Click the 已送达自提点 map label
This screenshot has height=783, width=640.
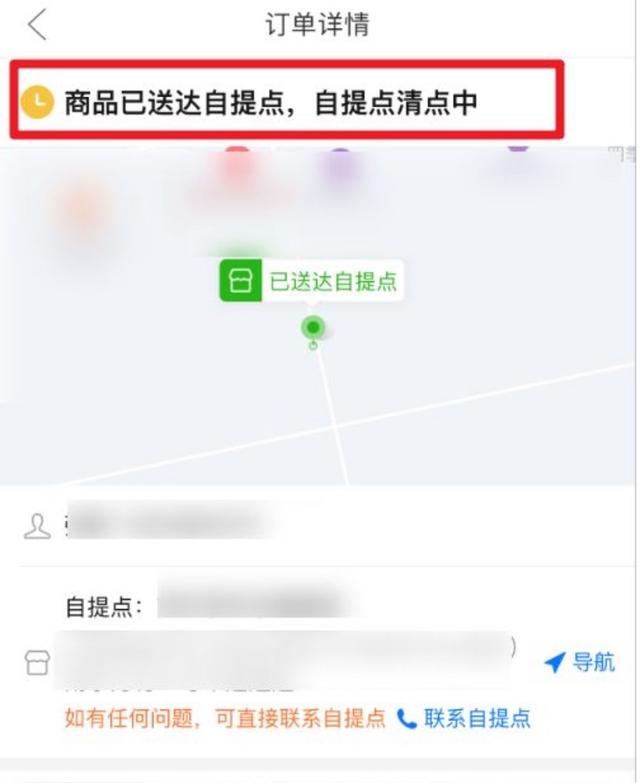coord(333,281)
